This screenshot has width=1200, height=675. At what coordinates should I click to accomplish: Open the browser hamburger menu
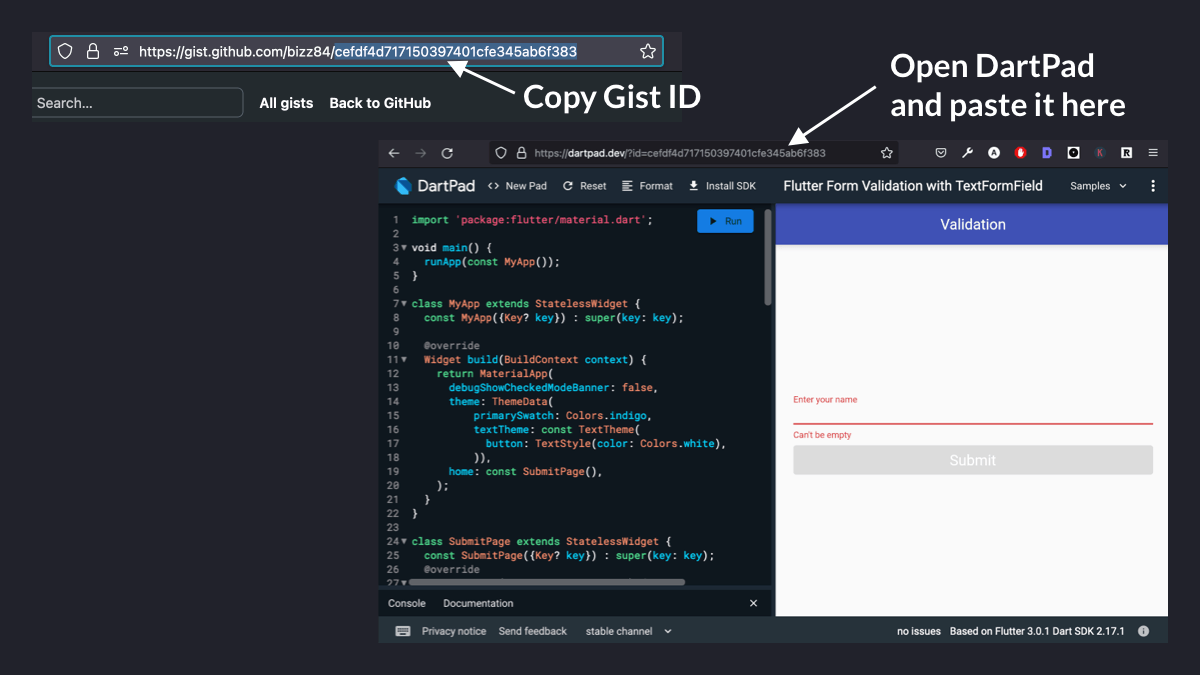click(1153, 153)
